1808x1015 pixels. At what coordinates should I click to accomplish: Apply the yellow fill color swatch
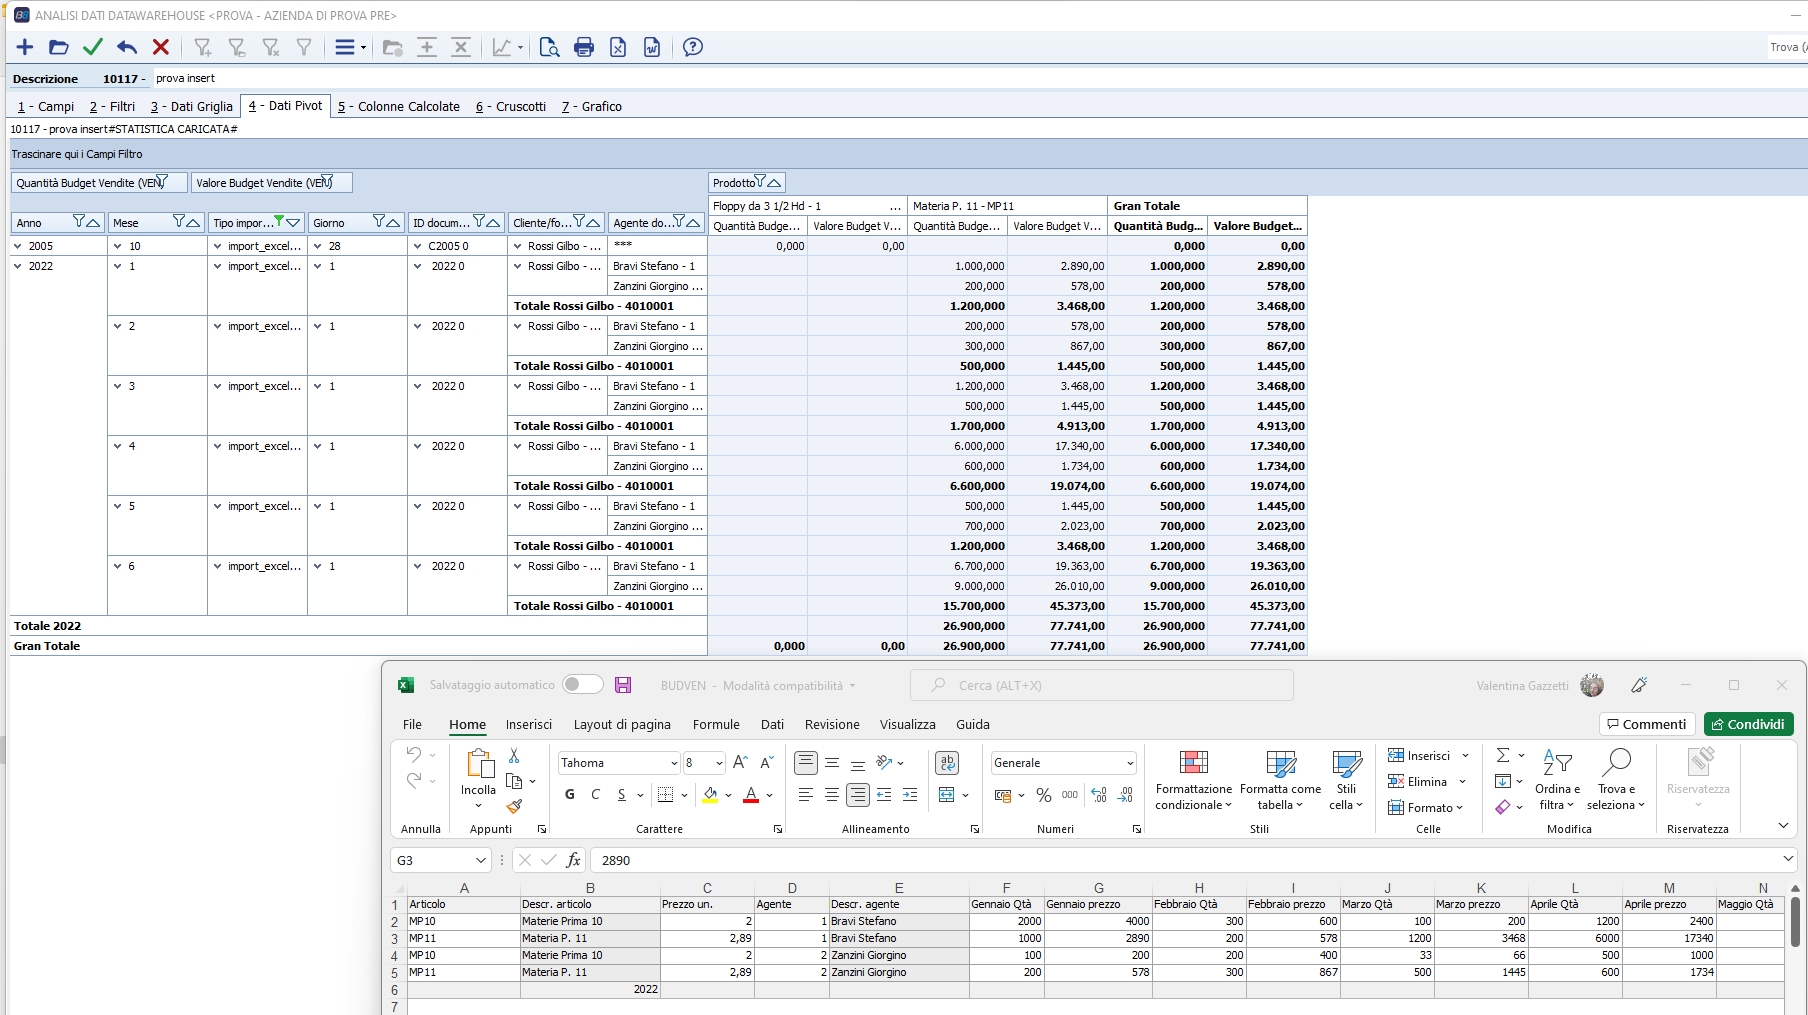(x=710, y=795)
